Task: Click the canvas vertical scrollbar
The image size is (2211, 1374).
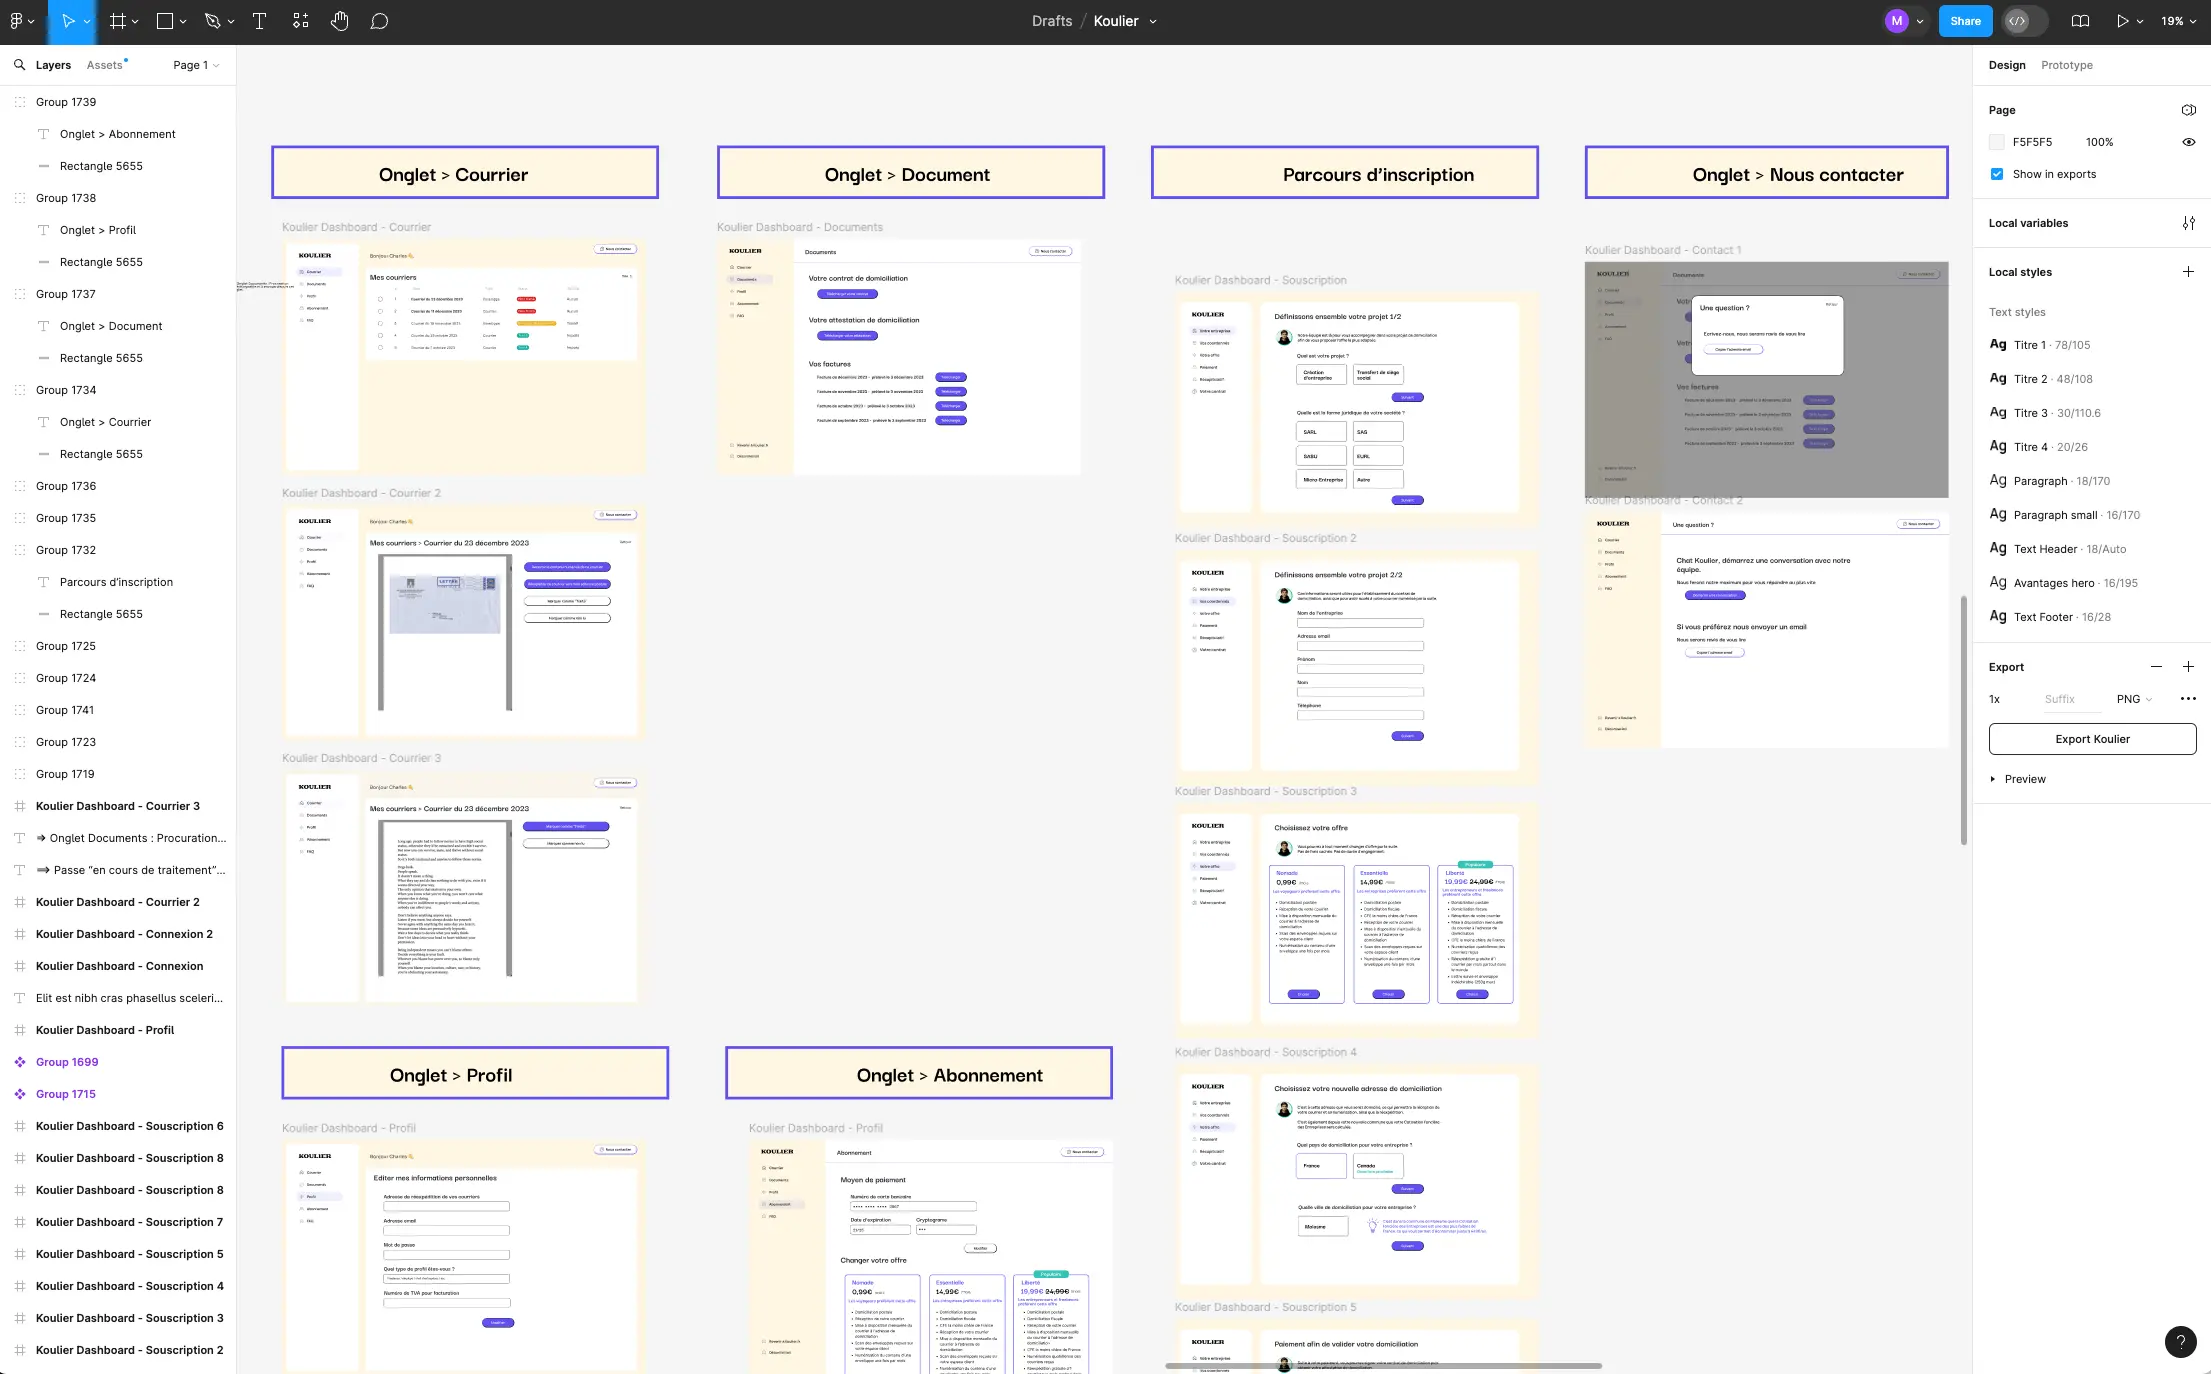Action: (1963, 720)
